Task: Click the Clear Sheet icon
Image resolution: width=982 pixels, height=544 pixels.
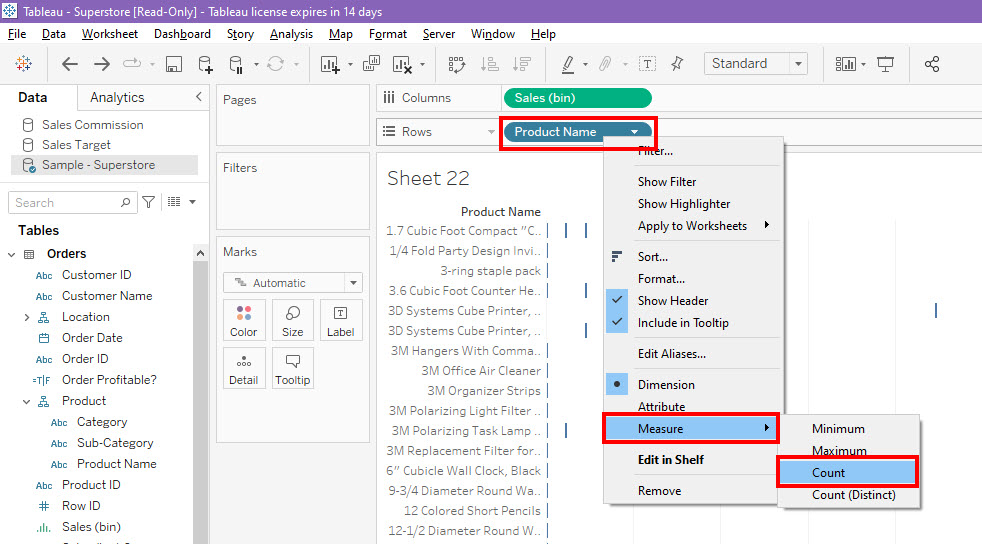Action: pyautogui.click(x=401, y=64)
